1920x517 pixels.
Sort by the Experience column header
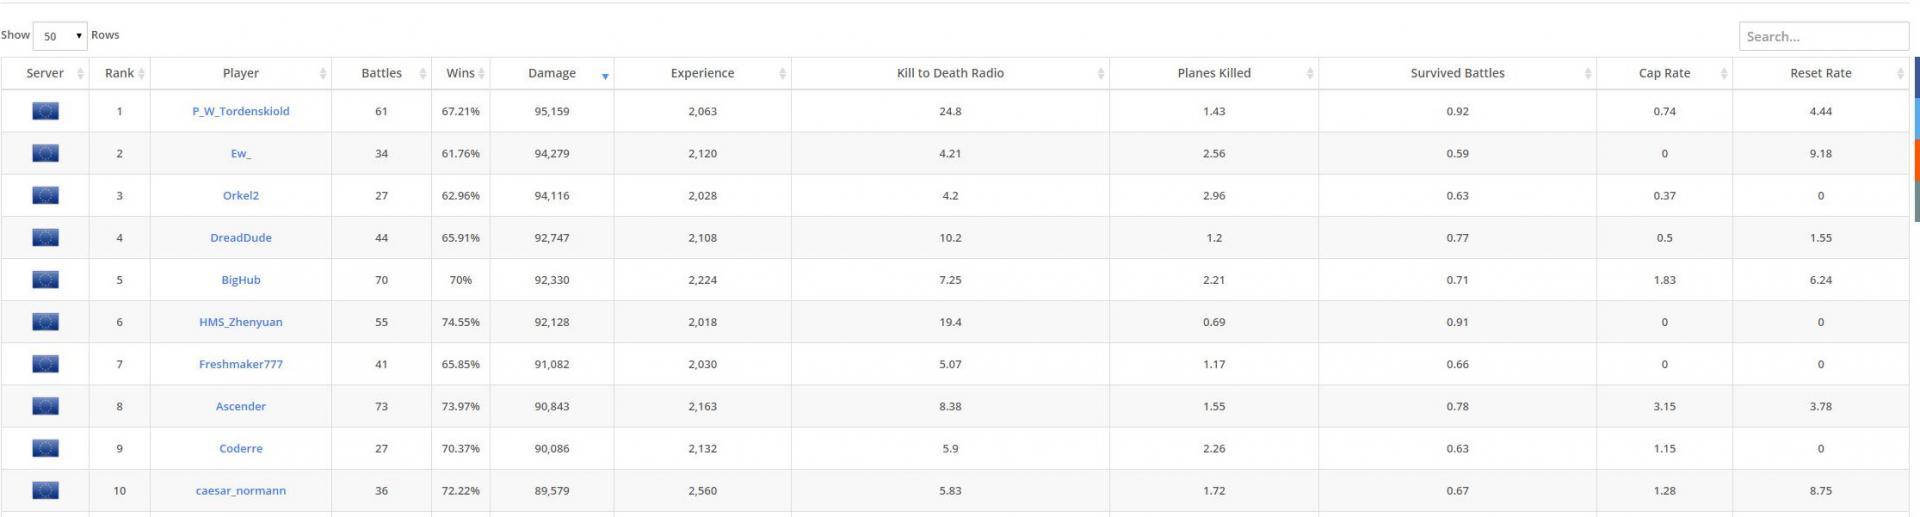click(702, 73)
